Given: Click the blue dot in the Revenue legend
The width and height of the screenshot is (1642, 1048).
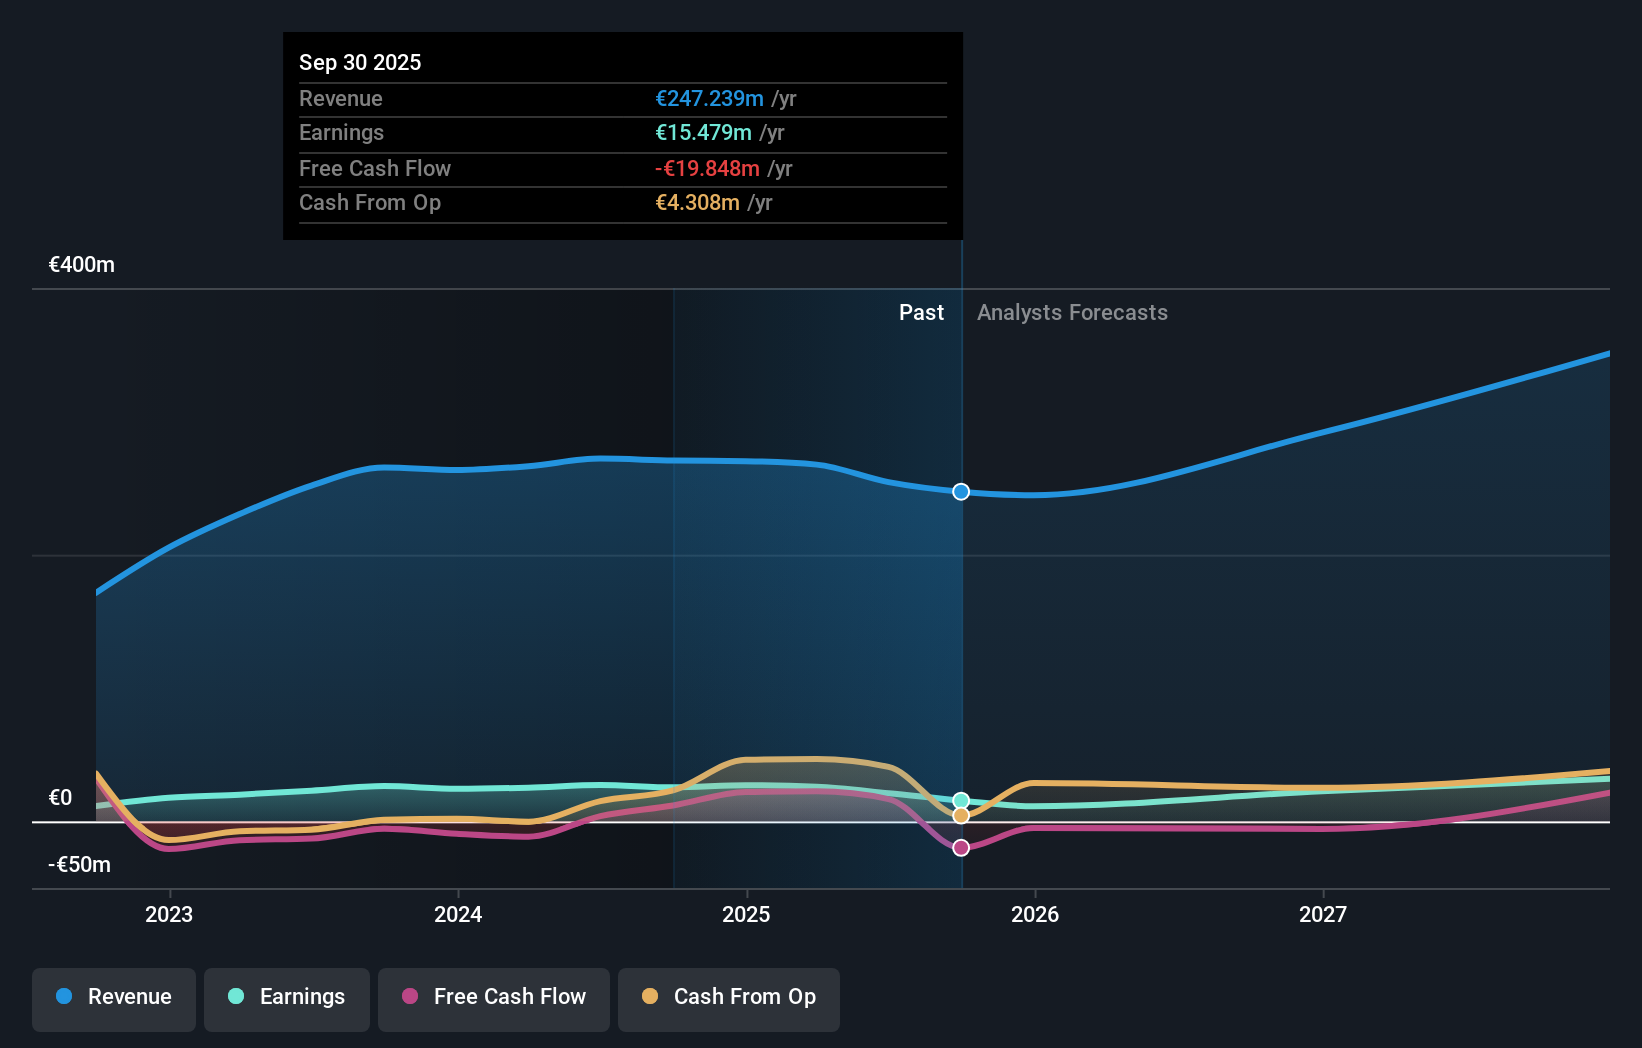Looking at the screenshot, I should tap(62, 997).
